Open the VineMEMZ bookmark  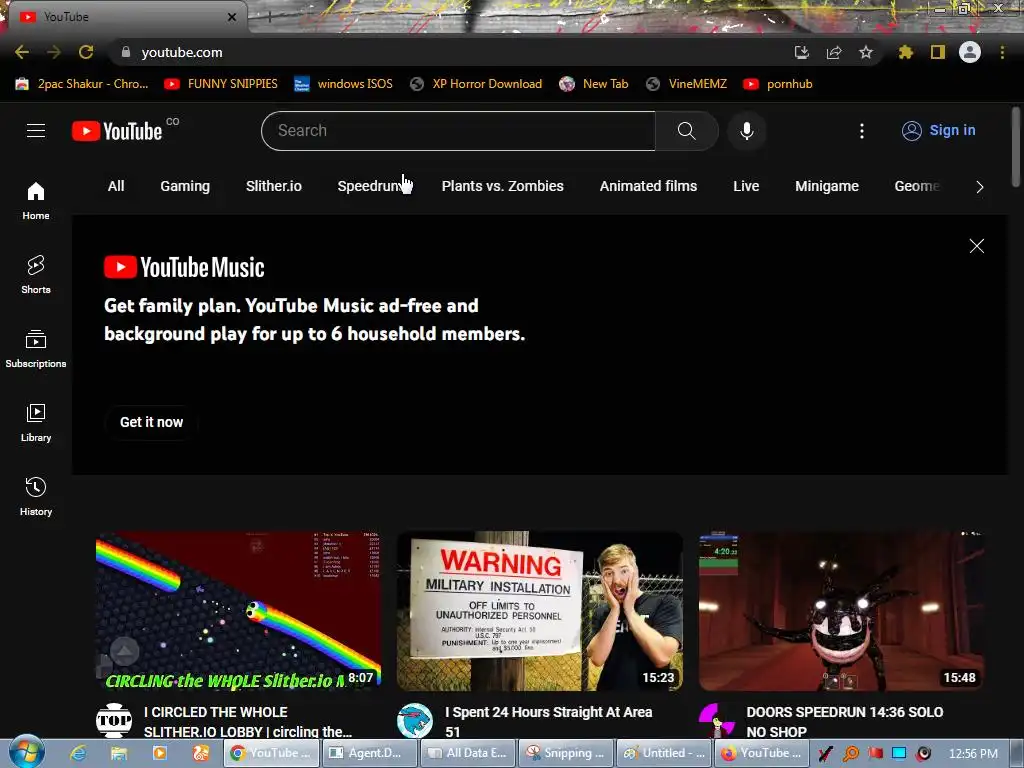coord(686,84)
